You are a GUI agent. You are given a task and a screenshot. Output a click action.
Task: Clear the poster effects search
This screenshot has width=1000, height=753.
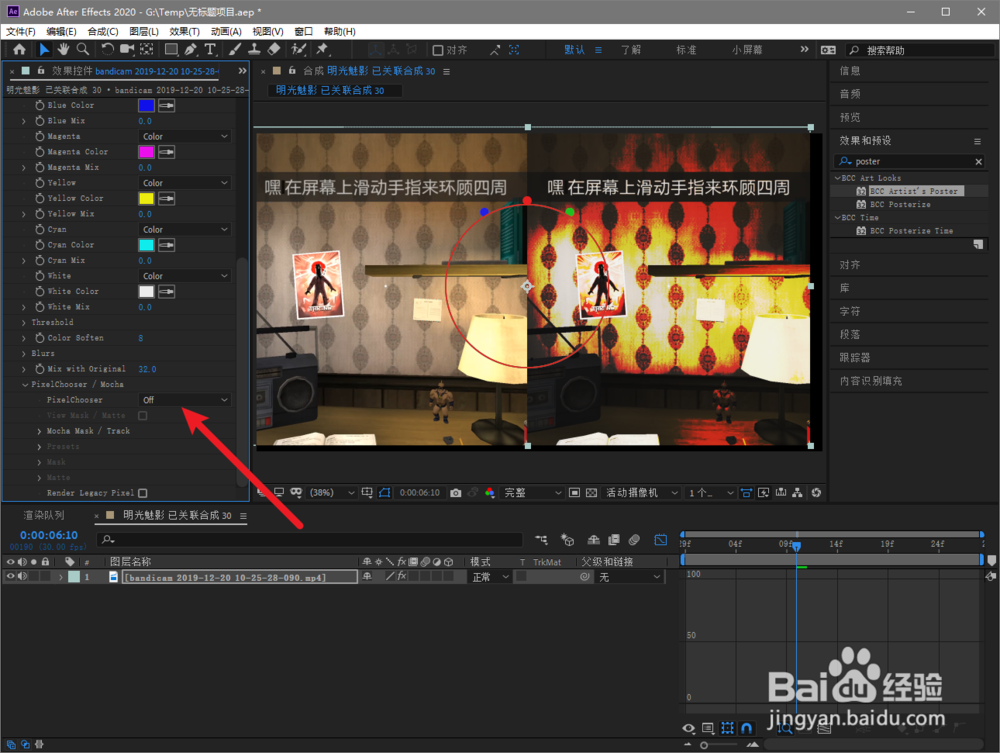click(978, 162)
